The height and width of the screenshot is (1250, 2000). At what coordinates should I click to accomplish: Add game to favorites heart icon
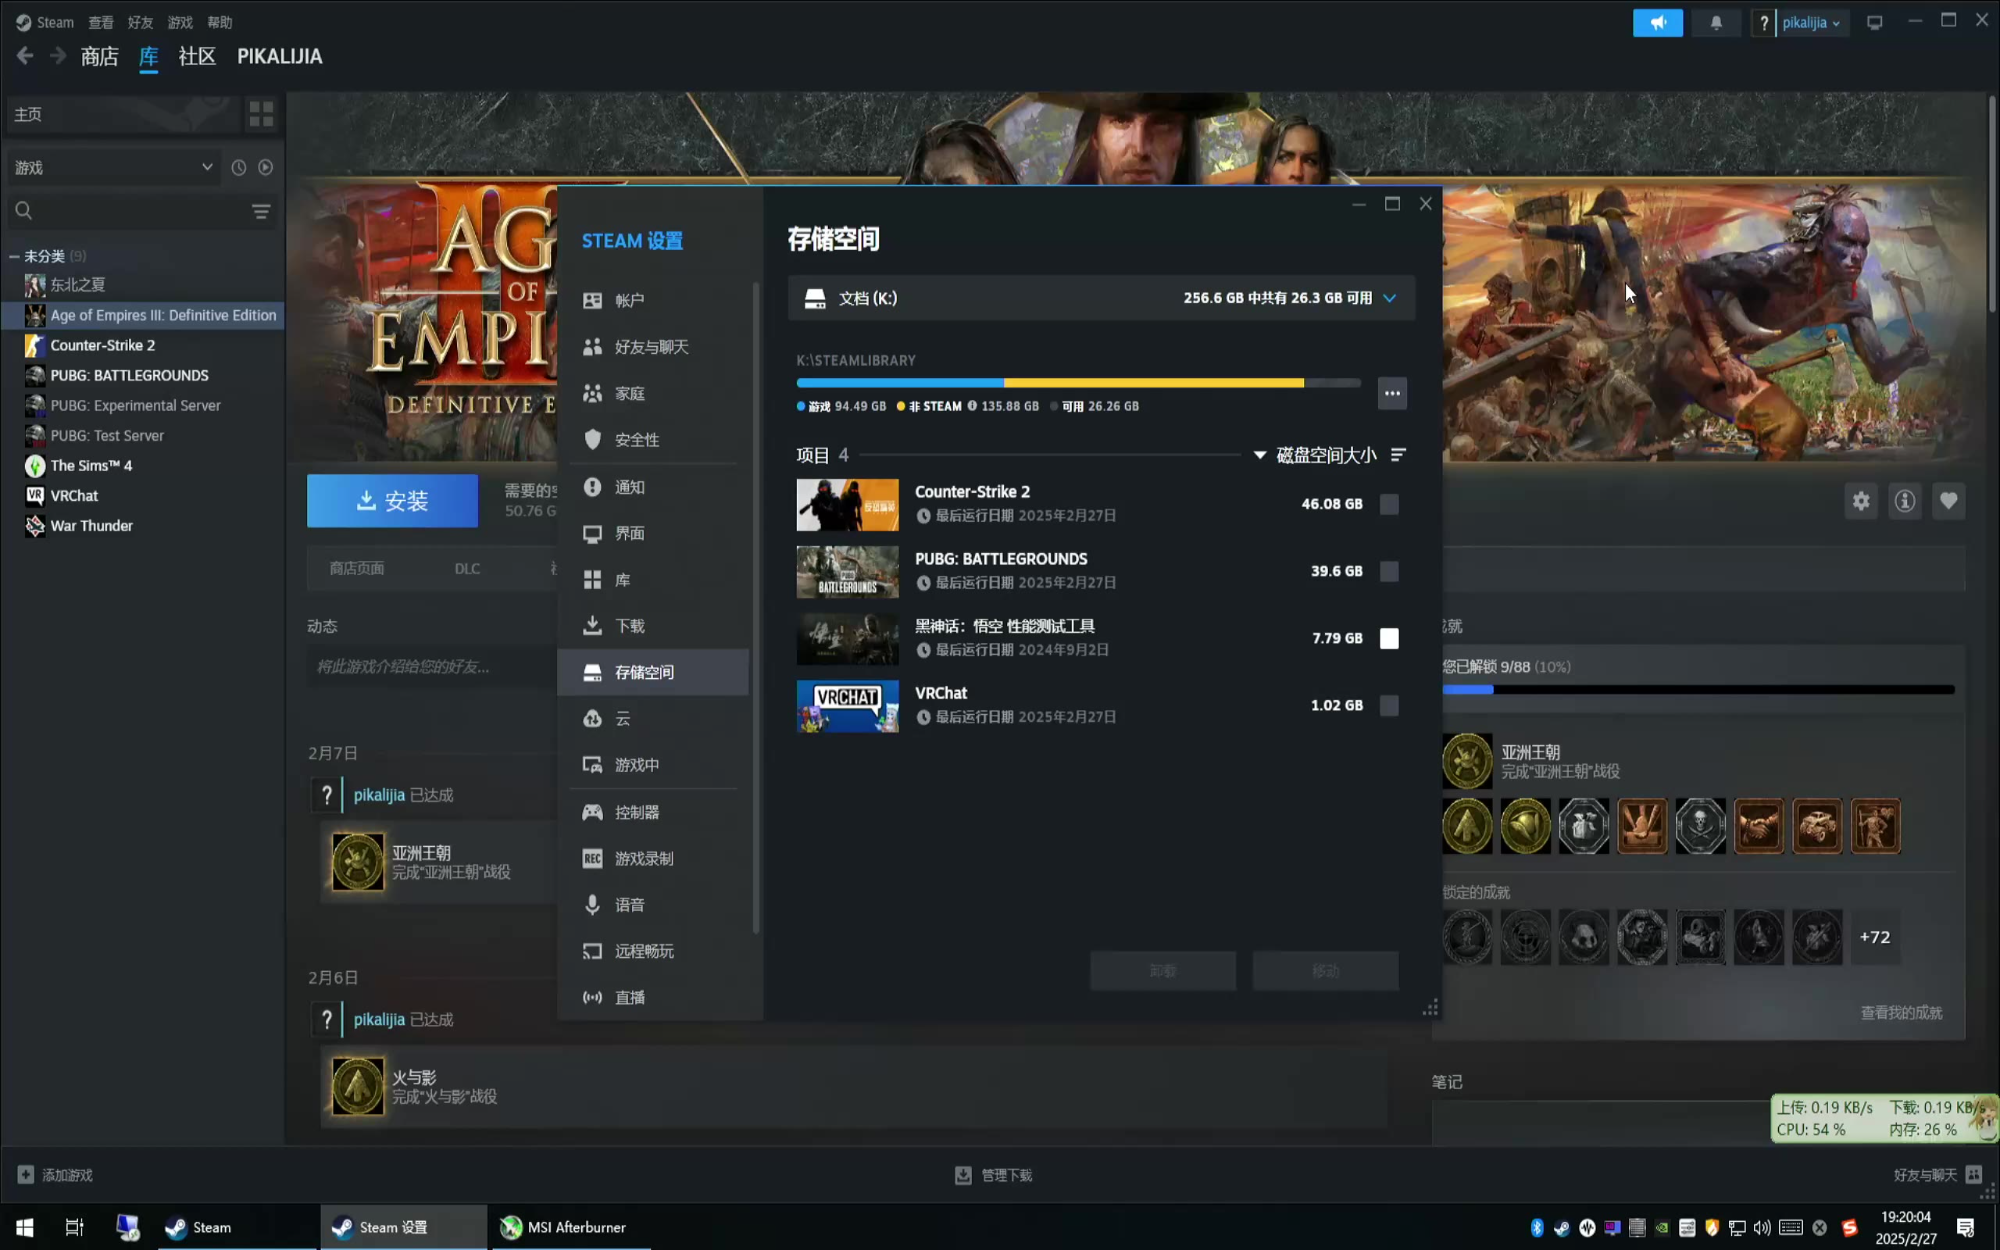[1949, 501]
